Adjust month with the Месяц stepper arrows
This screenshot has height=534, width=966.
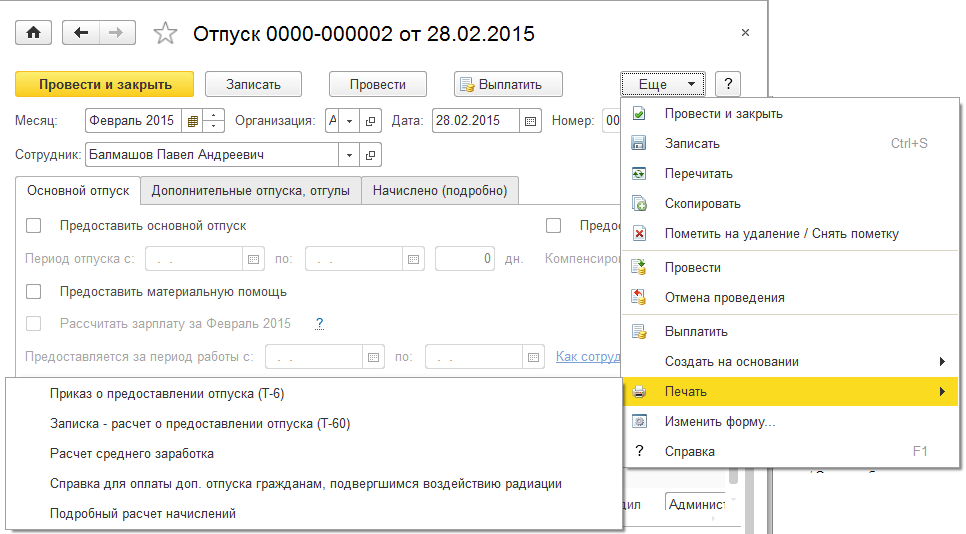pos(213,121)
